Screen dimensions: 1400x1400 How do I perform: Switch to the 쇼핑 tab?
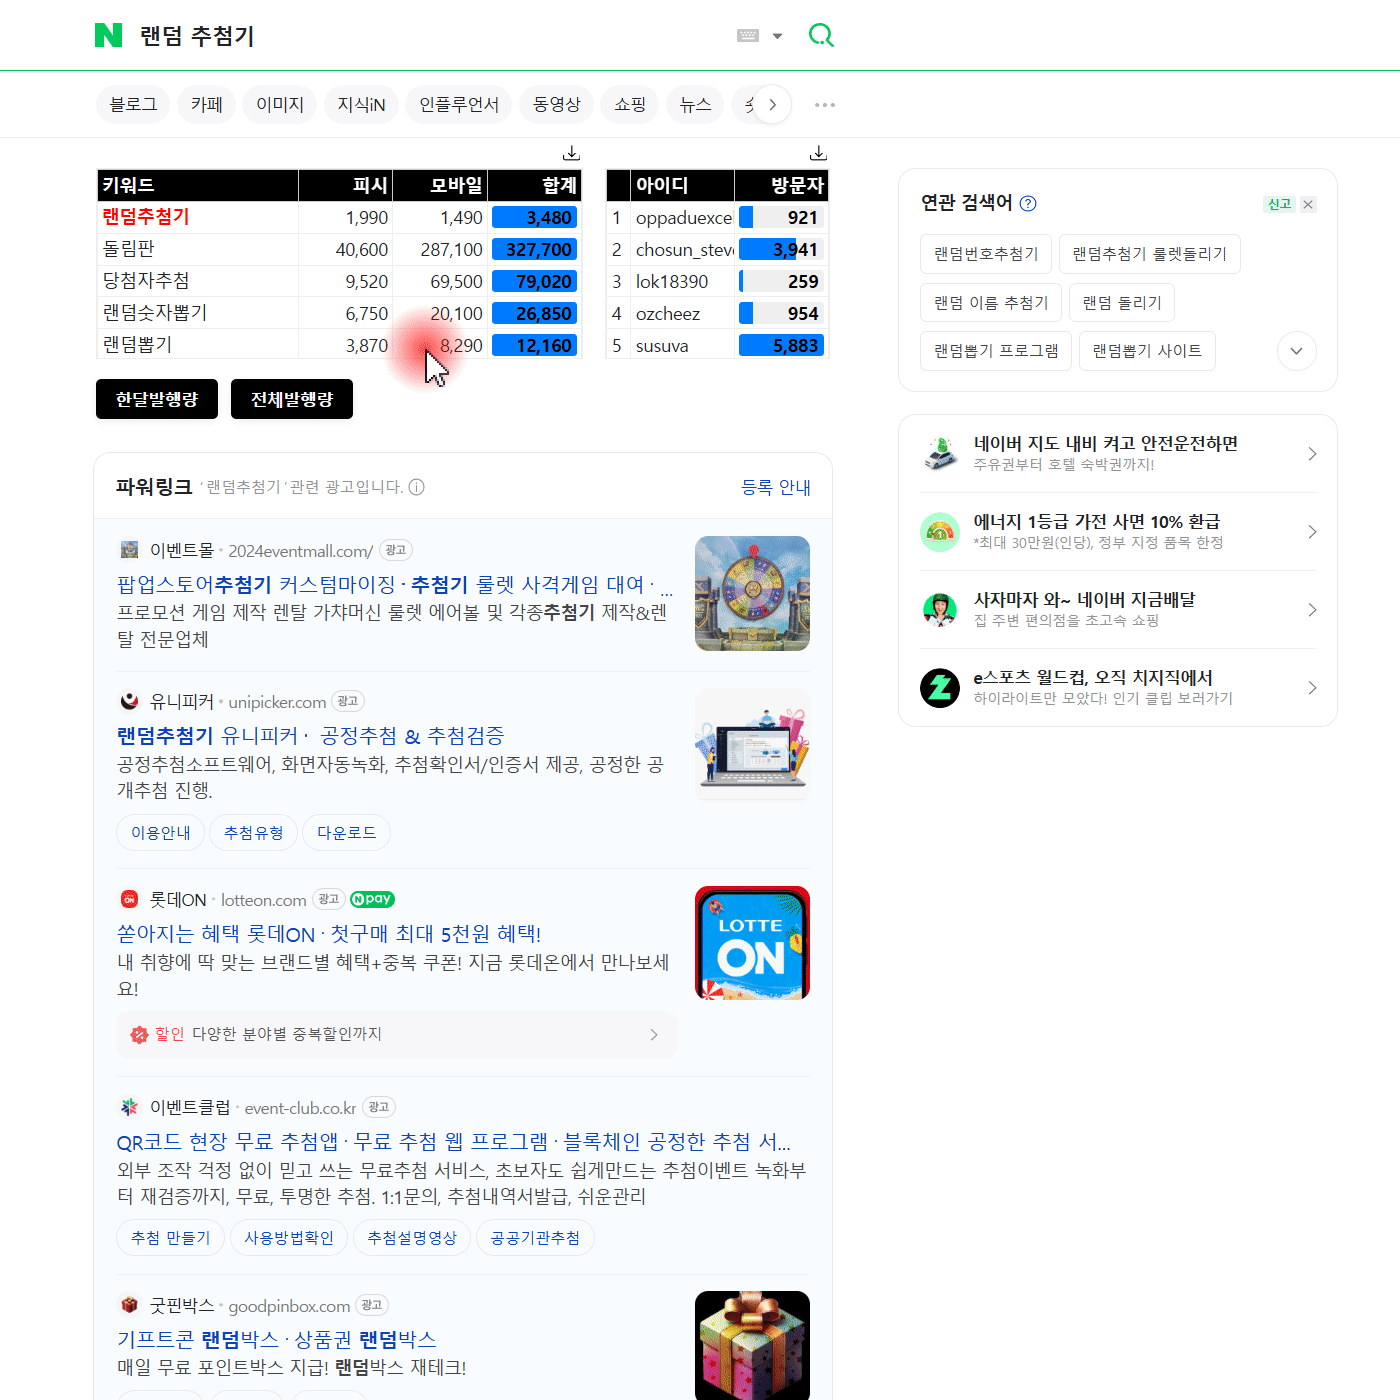[630, 104]
